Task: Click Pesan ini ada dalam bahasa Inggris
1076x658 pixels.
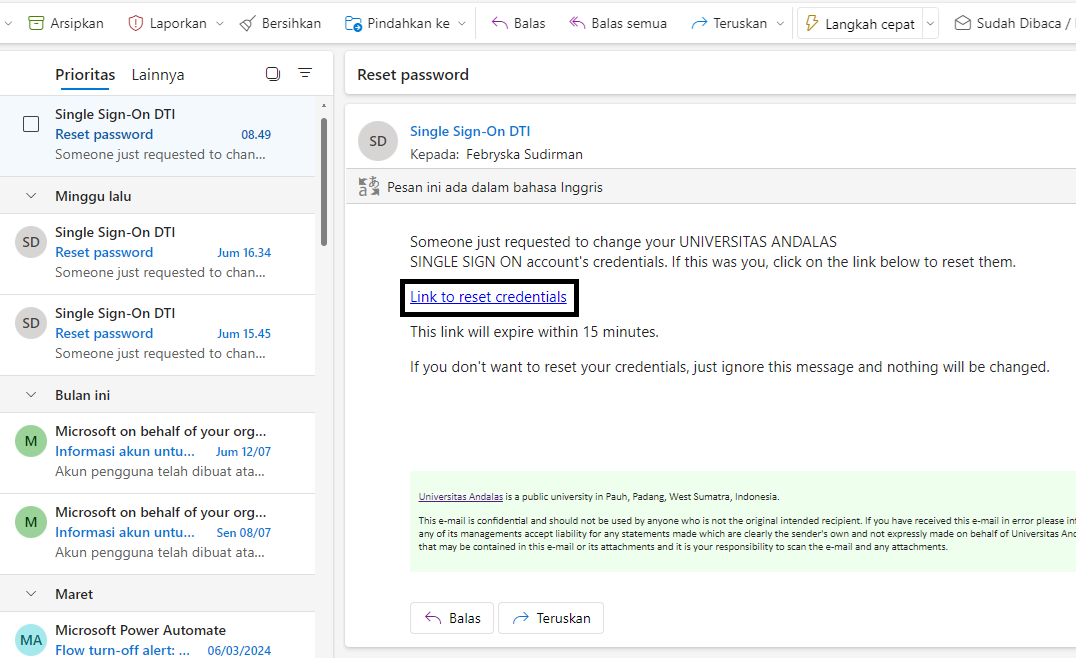Action: [x=495, y=187]
